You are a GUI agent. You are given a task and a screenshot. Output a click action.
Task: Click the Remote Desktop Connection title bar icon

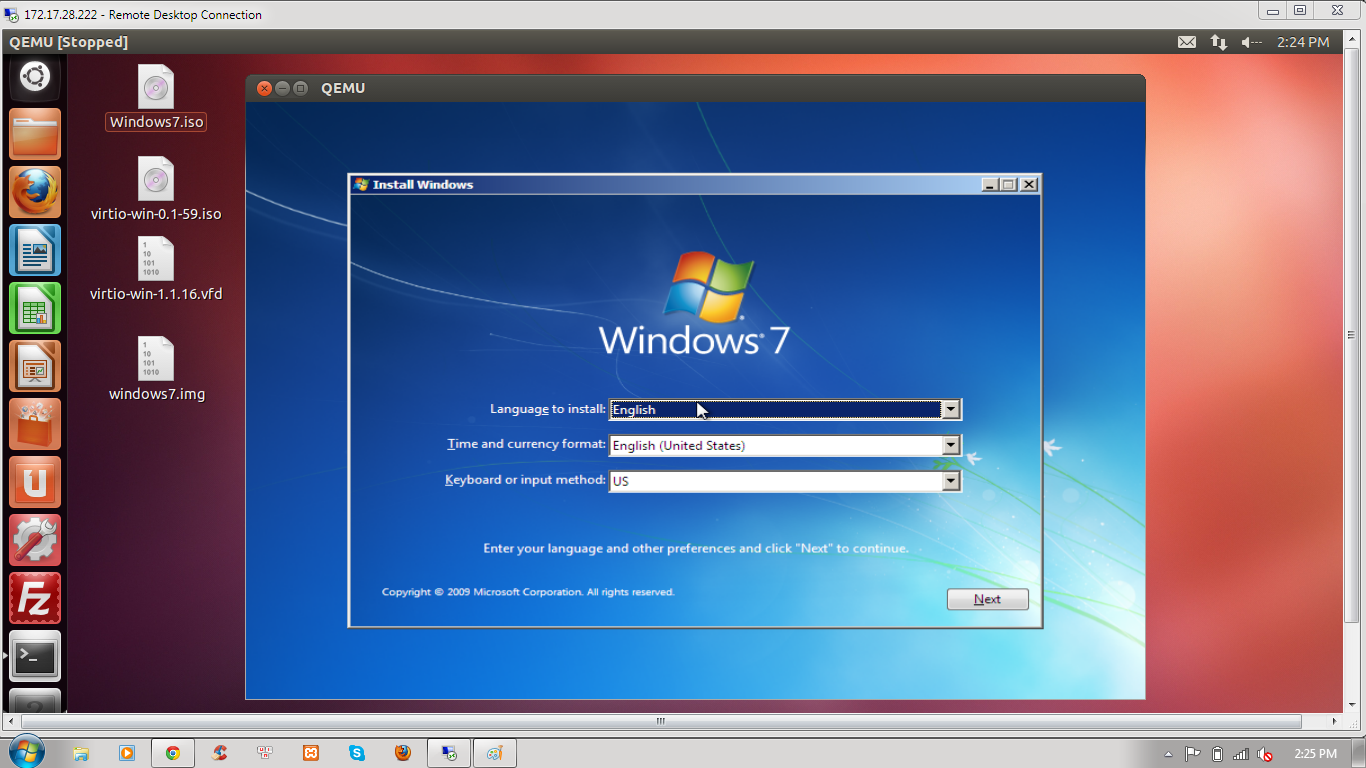(x=11, y=15)
